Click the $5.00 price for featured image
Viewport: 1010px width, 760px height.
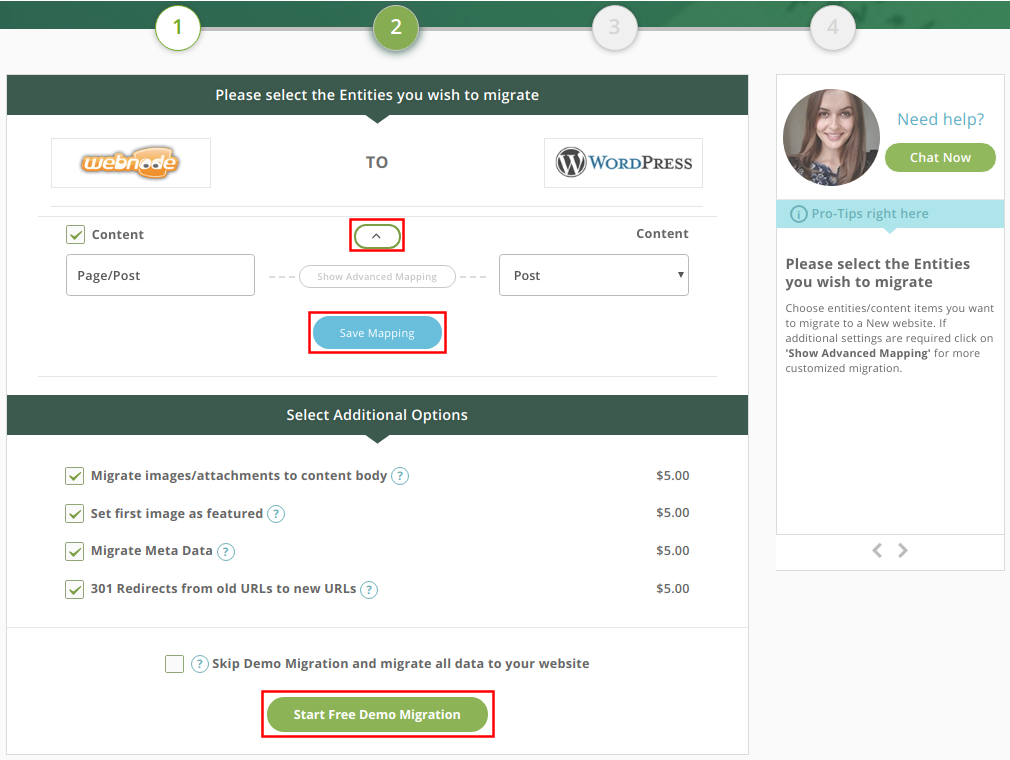point(672,513)
